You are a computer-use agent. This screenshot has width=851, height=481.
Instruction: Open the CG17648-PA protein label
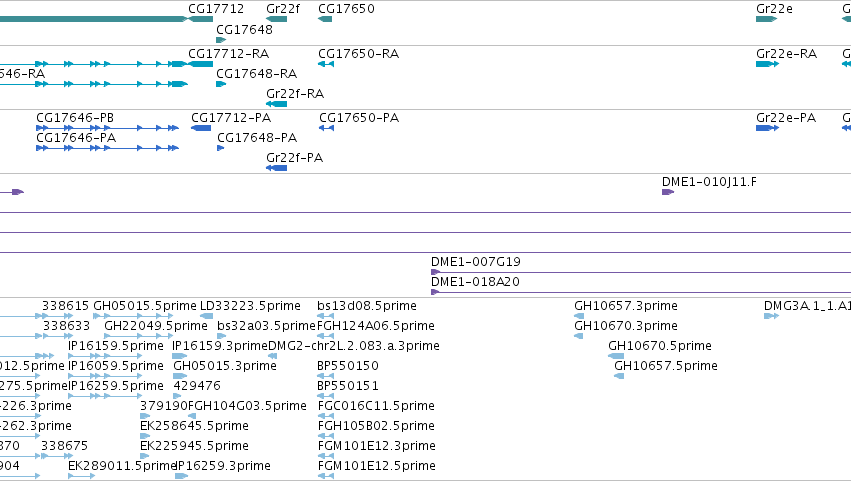pos(257,138)
